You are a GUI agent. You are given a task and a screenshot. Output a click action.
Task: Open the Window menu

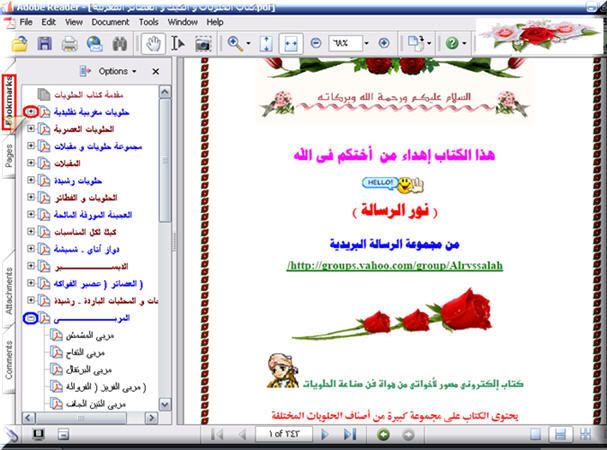(x=183, y=22)
